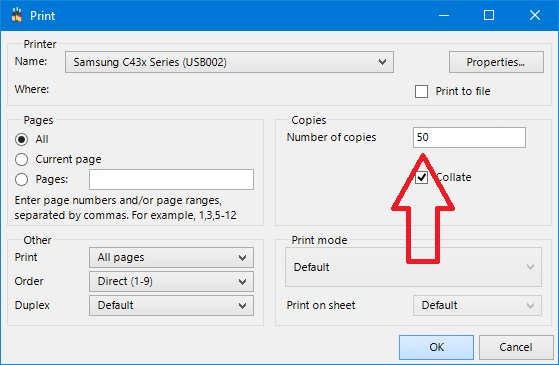Viewport: 559px width, 365px height.
Task: Select the Current page radio option
Action: click(21, 159)
